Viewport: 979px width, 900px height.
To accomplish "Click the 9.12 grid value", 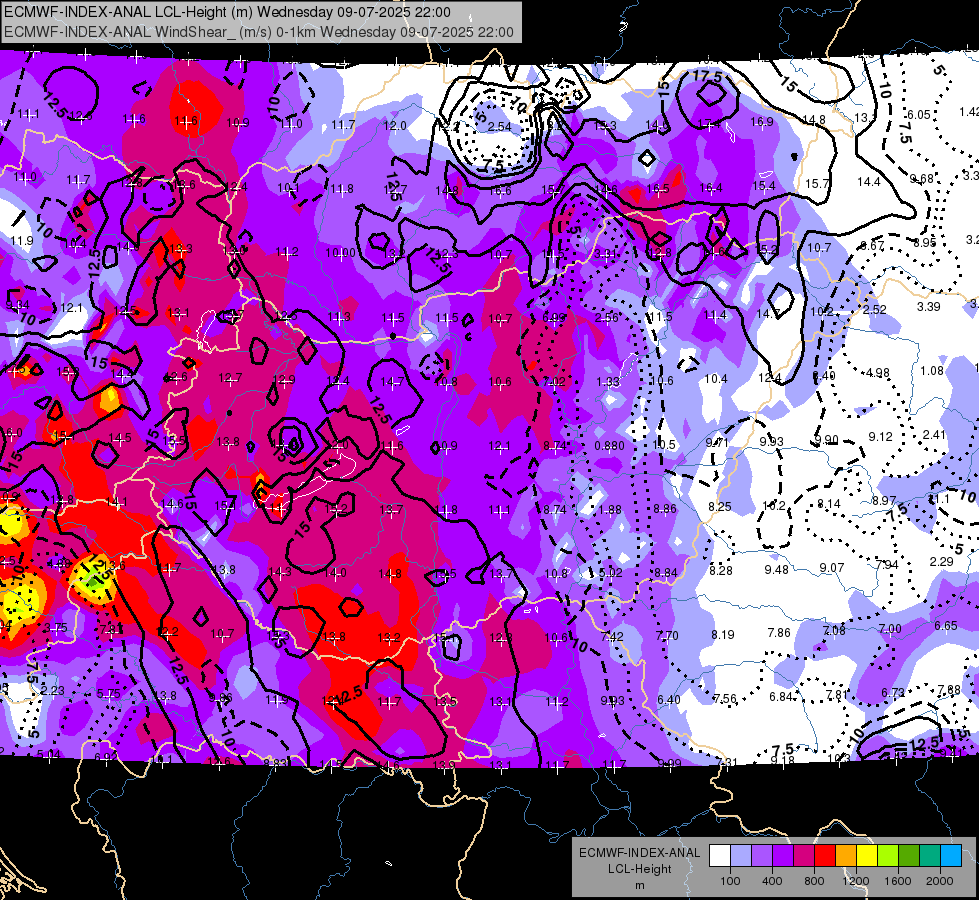I will [x=880, y=437].
